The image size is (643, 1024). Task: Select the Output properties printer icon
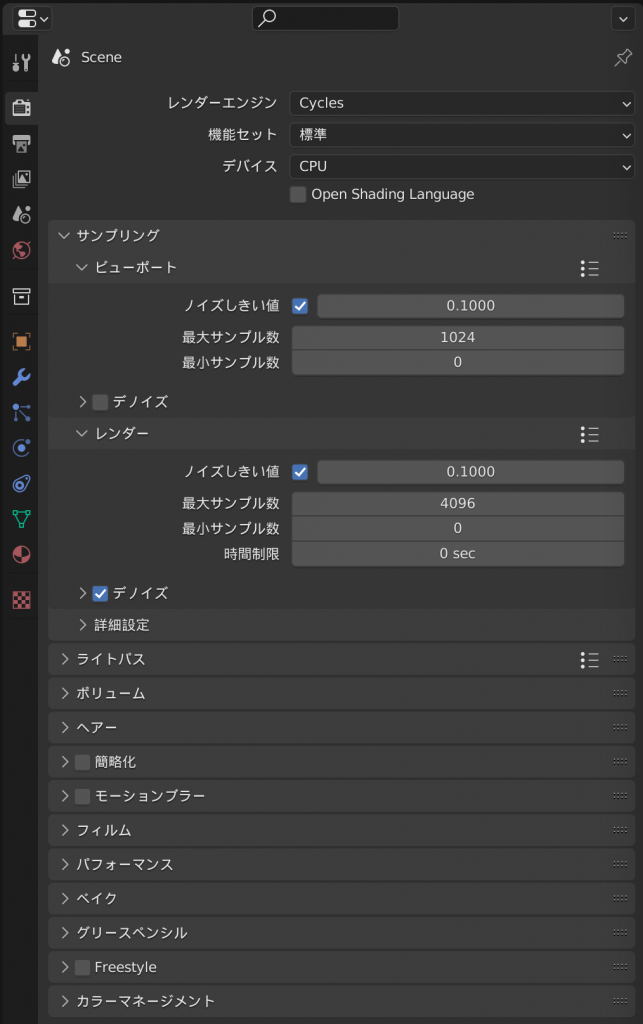tap(22, 143)
